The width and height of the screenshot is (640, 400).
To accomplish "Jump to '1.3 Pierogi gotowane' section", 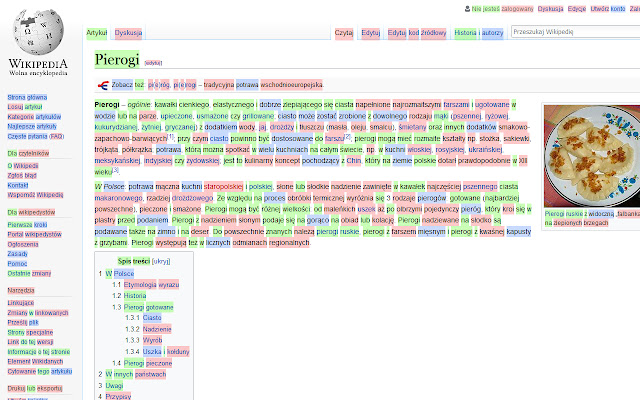I will (x=143, y=307).
